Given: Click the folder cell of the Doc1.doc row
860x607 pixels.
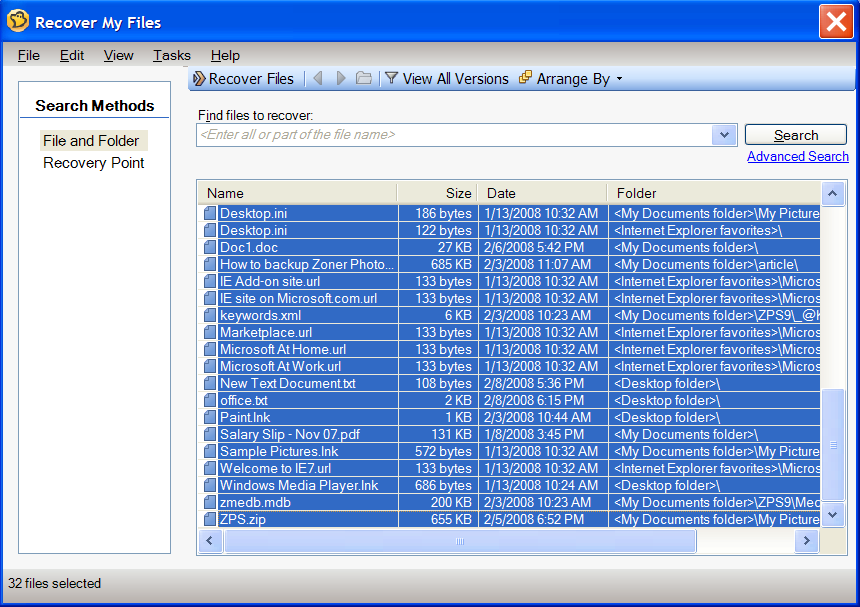Looking at the screenshot, I should (714, 247).
